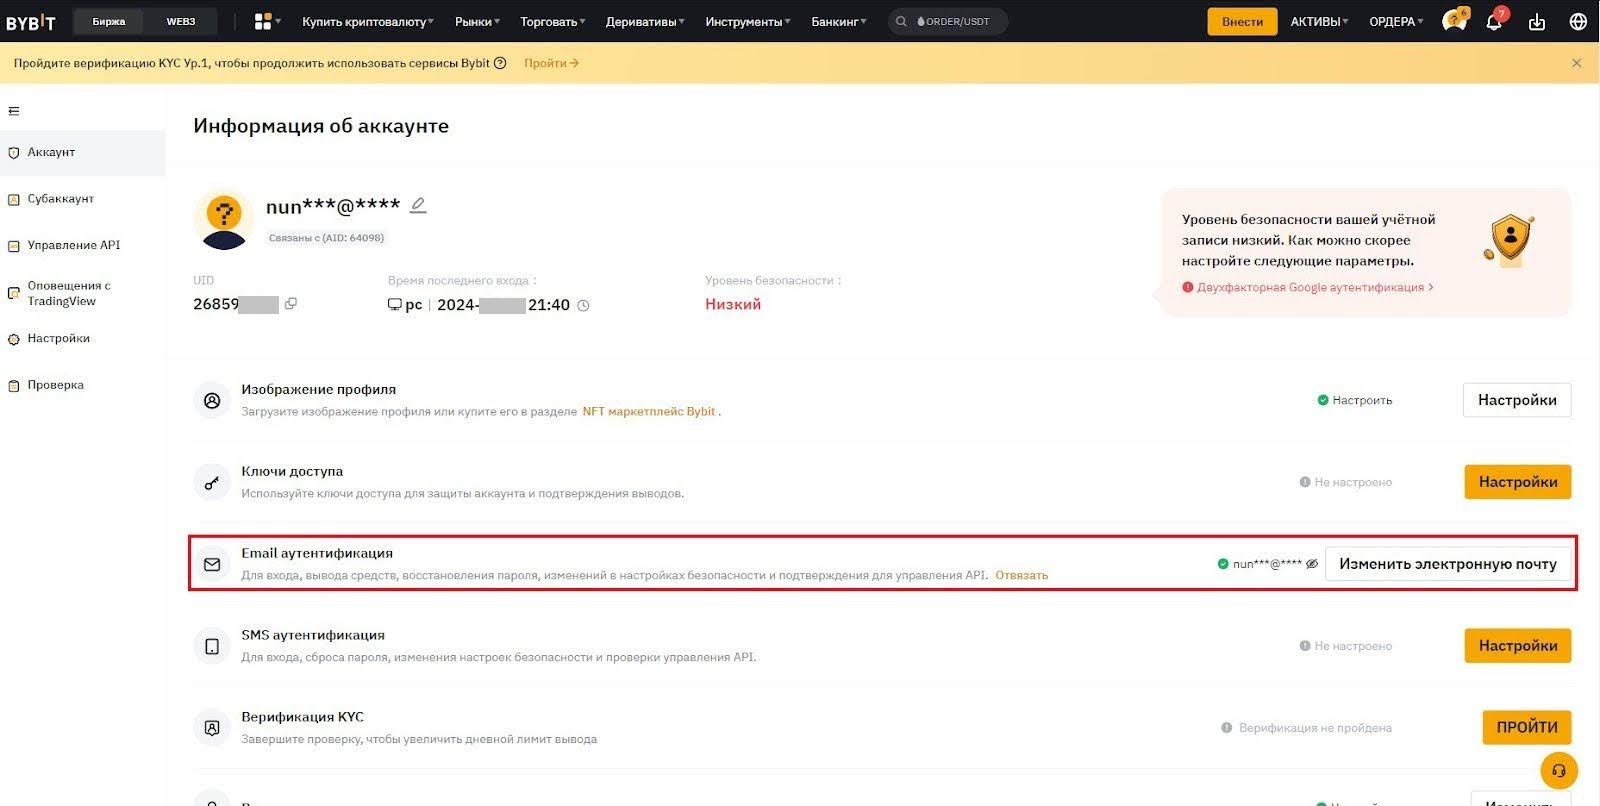Open Управление API in the sidebar
The width and height of the screenshot is (1600, 806).
click(82, 245)
